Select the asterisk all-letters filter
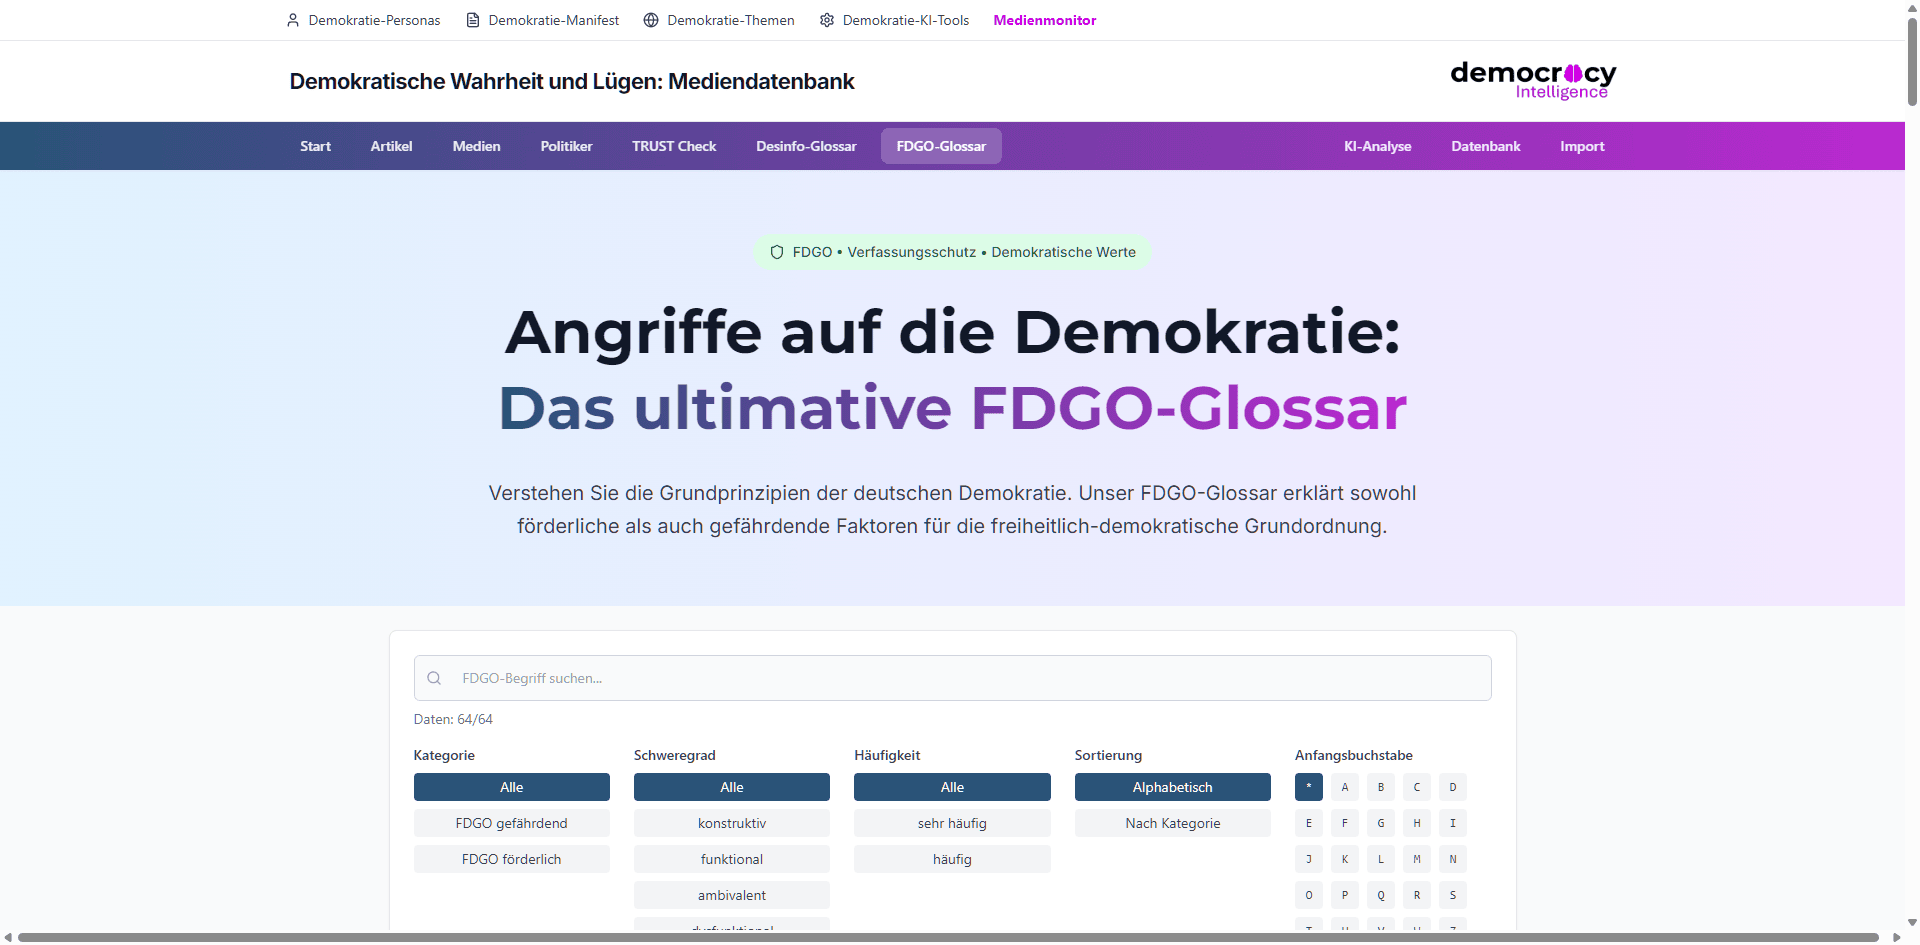 point(1309,787)
